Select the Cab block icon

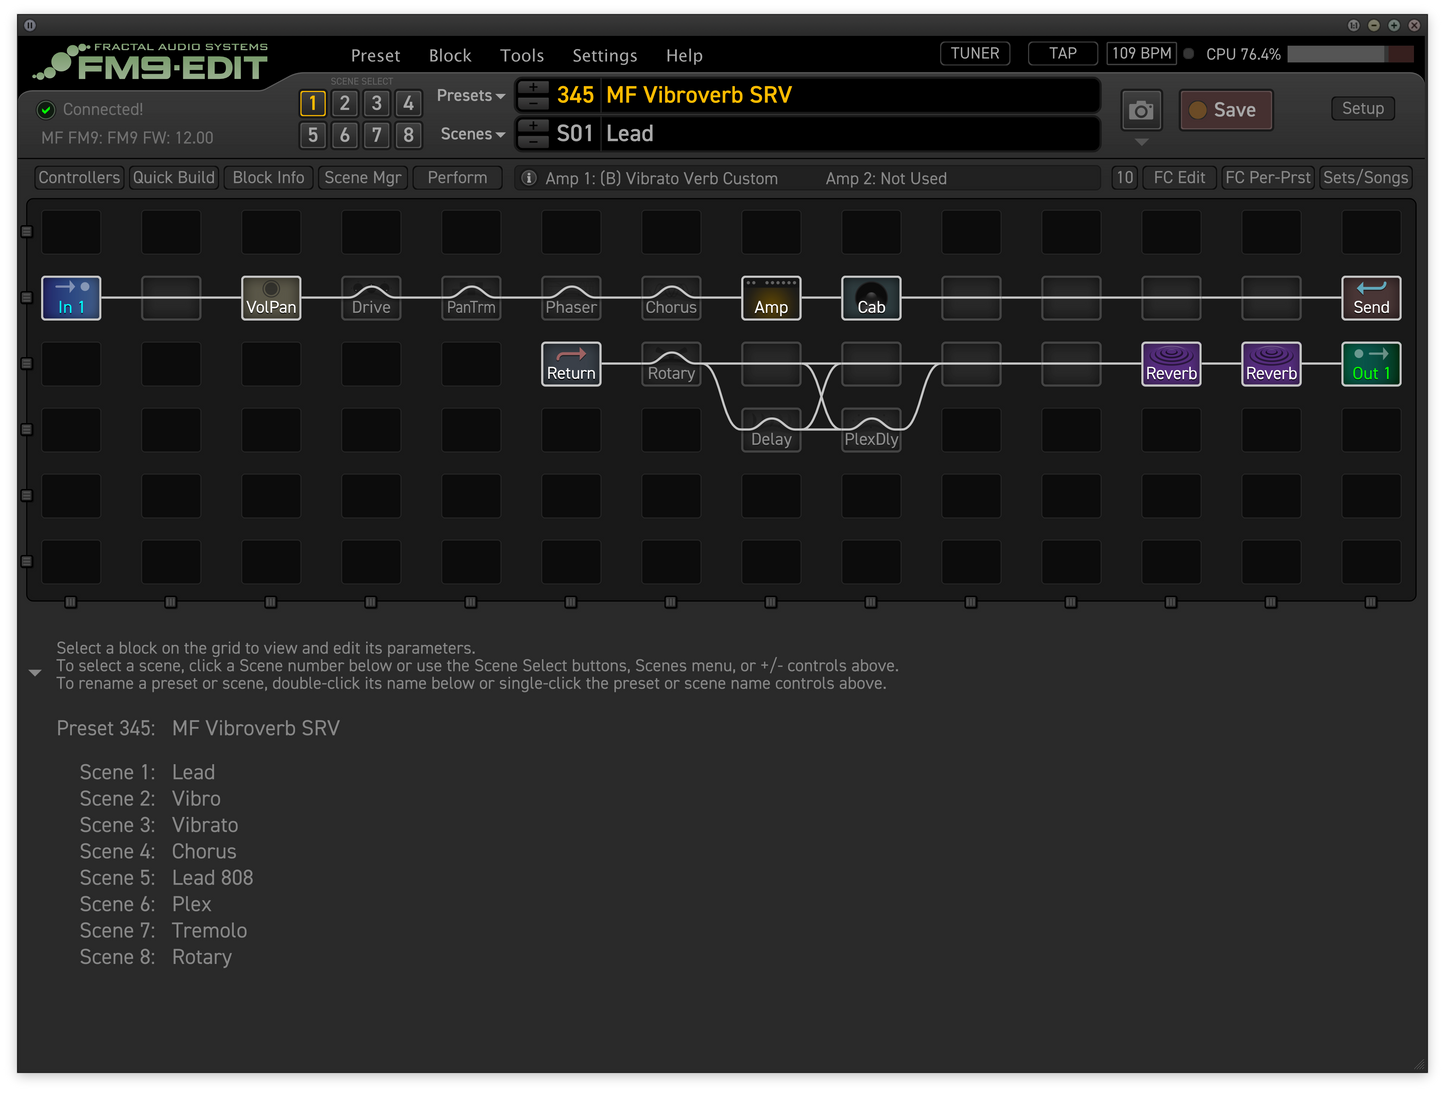click(x=871, y=298)
